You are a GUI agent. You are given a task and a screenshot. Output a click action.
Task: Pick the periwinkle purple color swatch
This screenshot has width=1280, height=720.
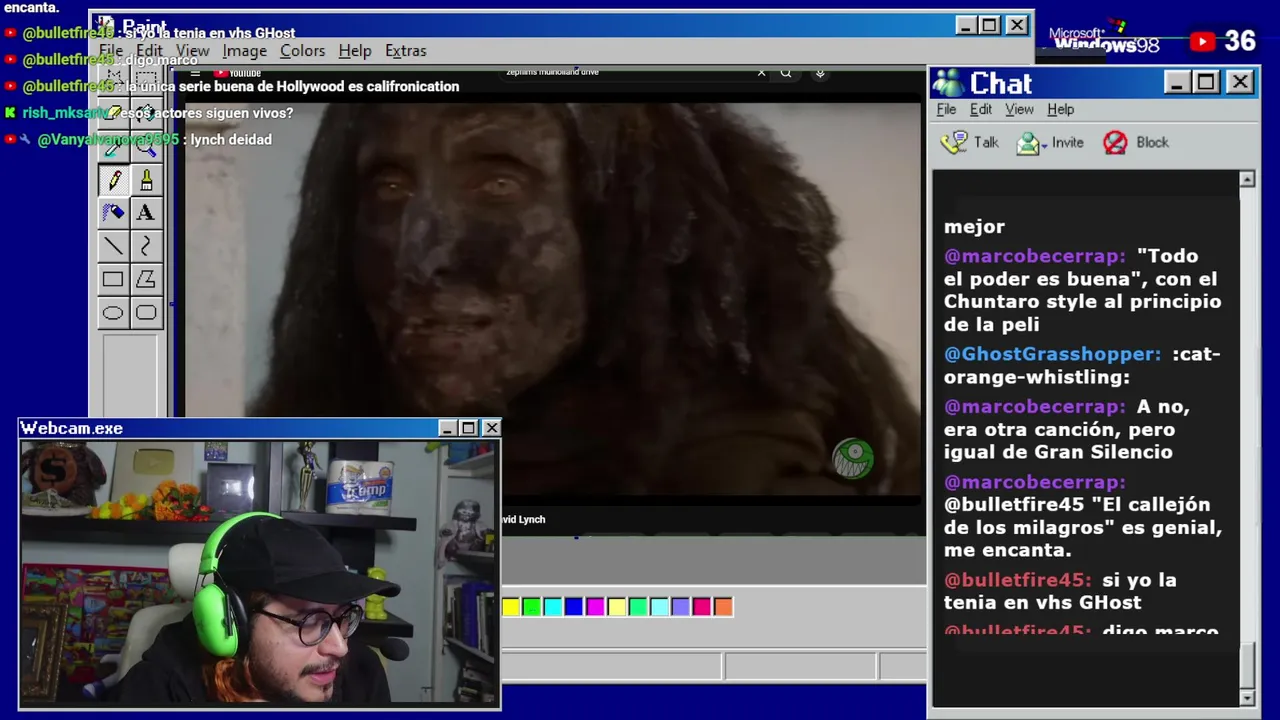click(680, 607)
